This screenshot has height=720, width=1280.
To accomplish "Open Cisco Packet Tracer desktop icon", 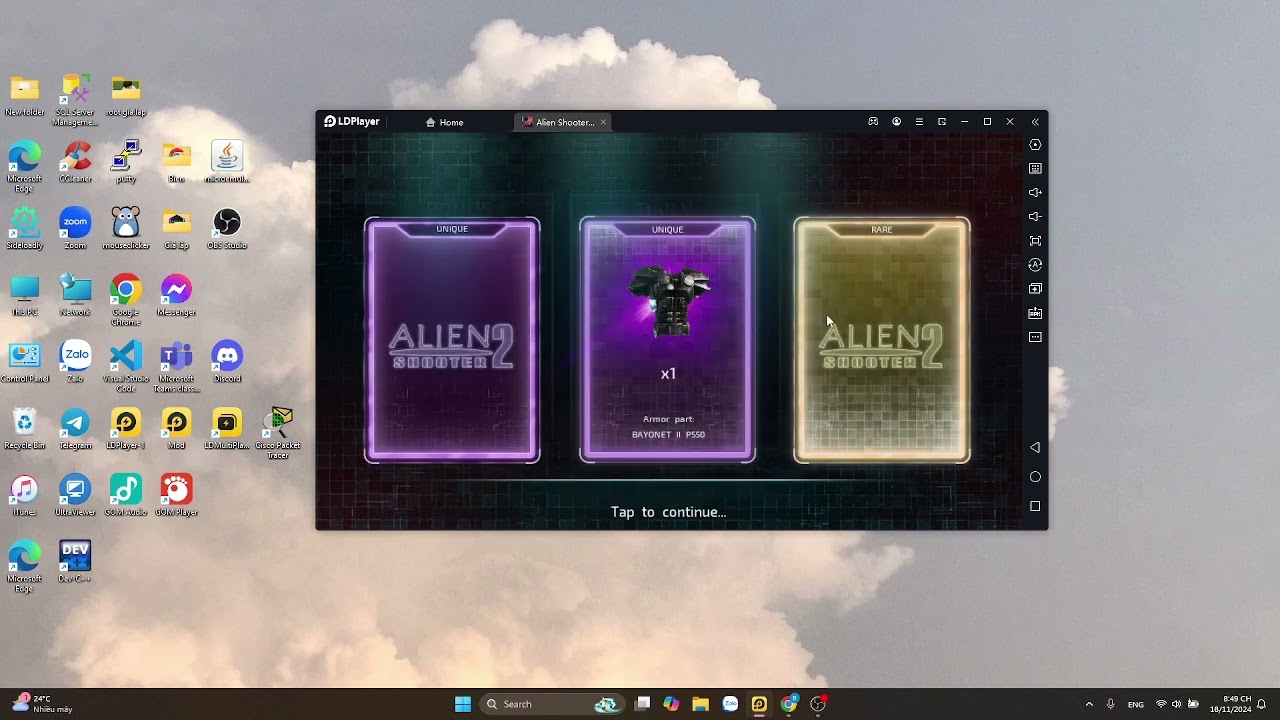I will pos(278,433).
